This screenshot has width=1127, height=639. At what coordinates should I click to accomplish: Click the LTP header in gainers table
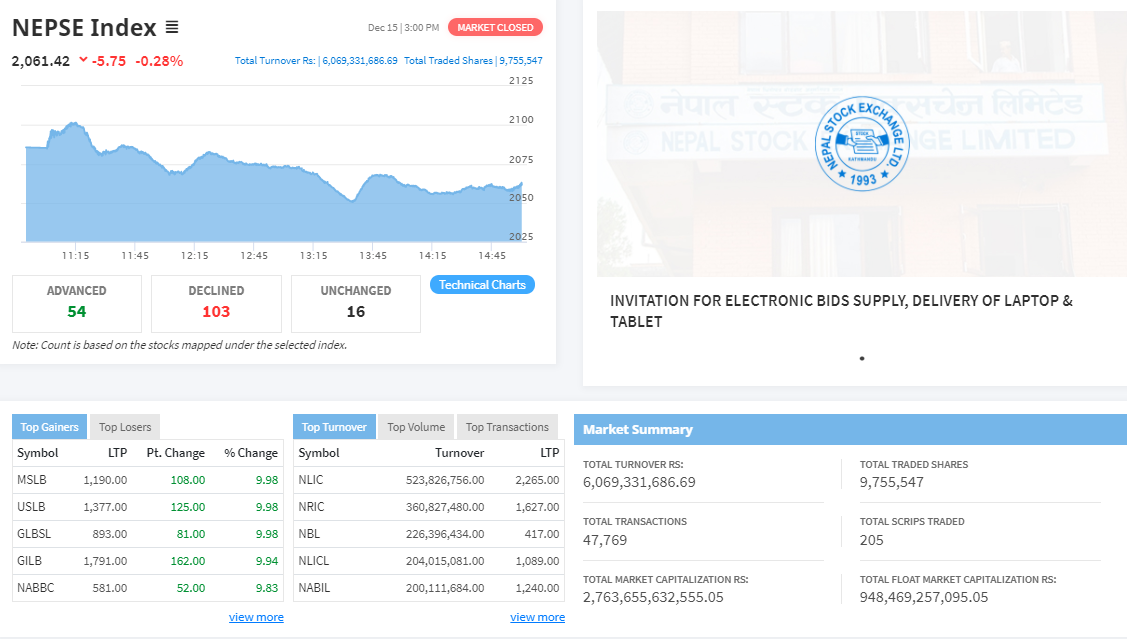[117, 453]
